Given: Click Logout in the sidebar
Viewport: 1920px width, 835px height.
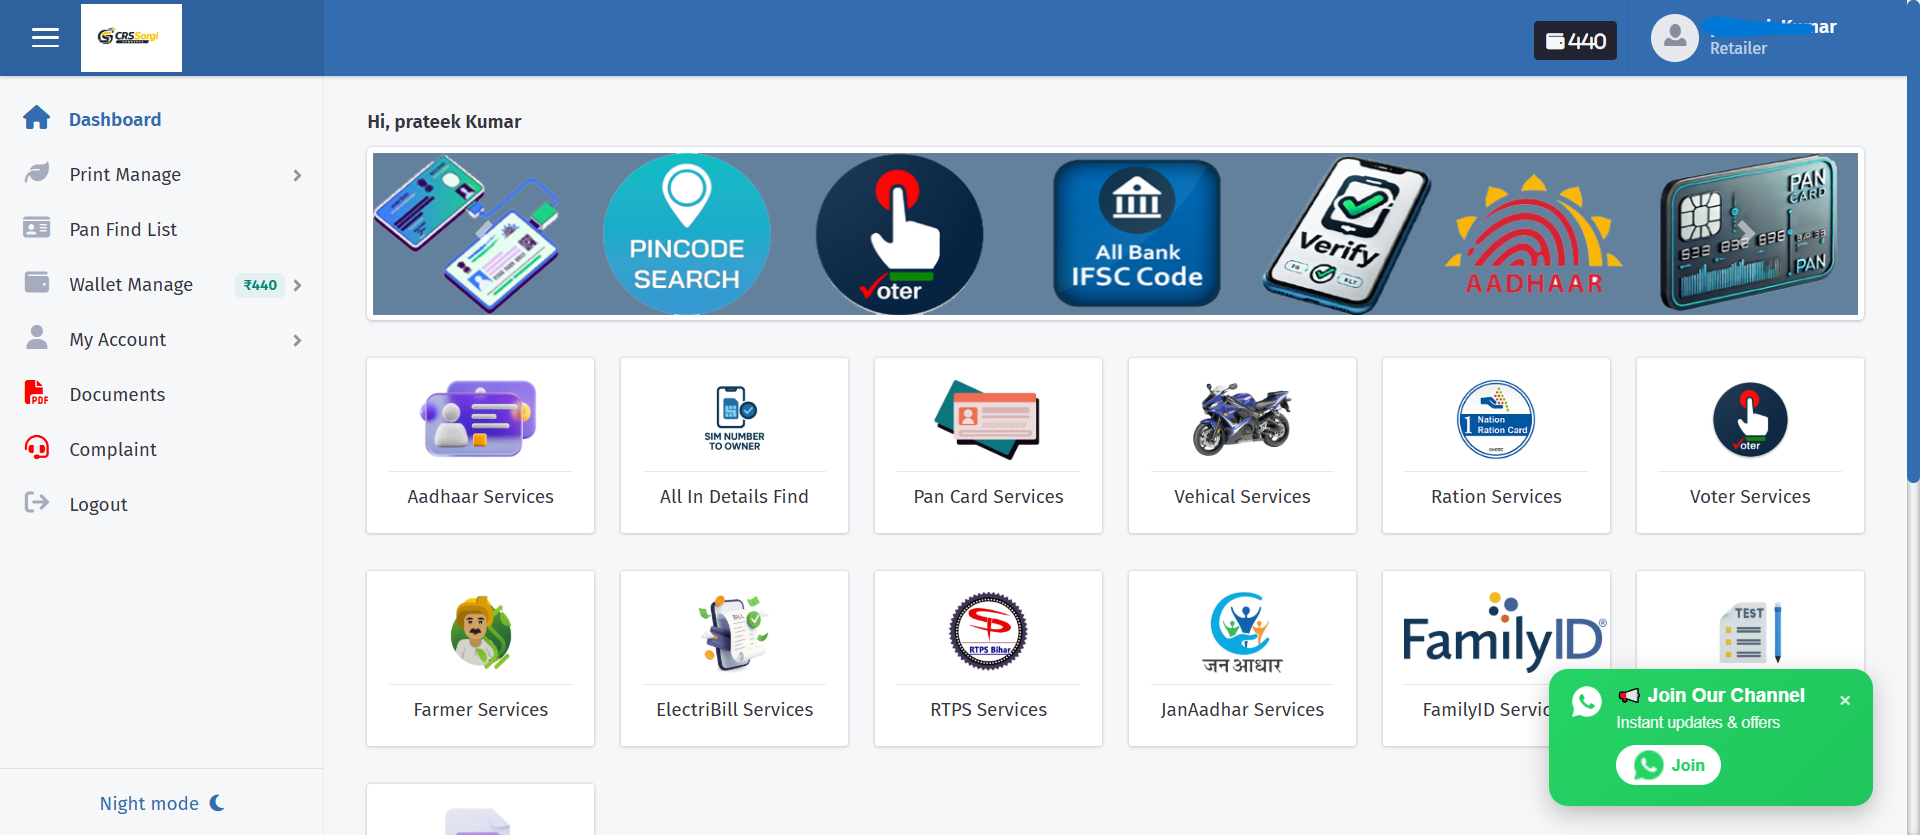Looking at the screenshot, I should tap(98, 504).
